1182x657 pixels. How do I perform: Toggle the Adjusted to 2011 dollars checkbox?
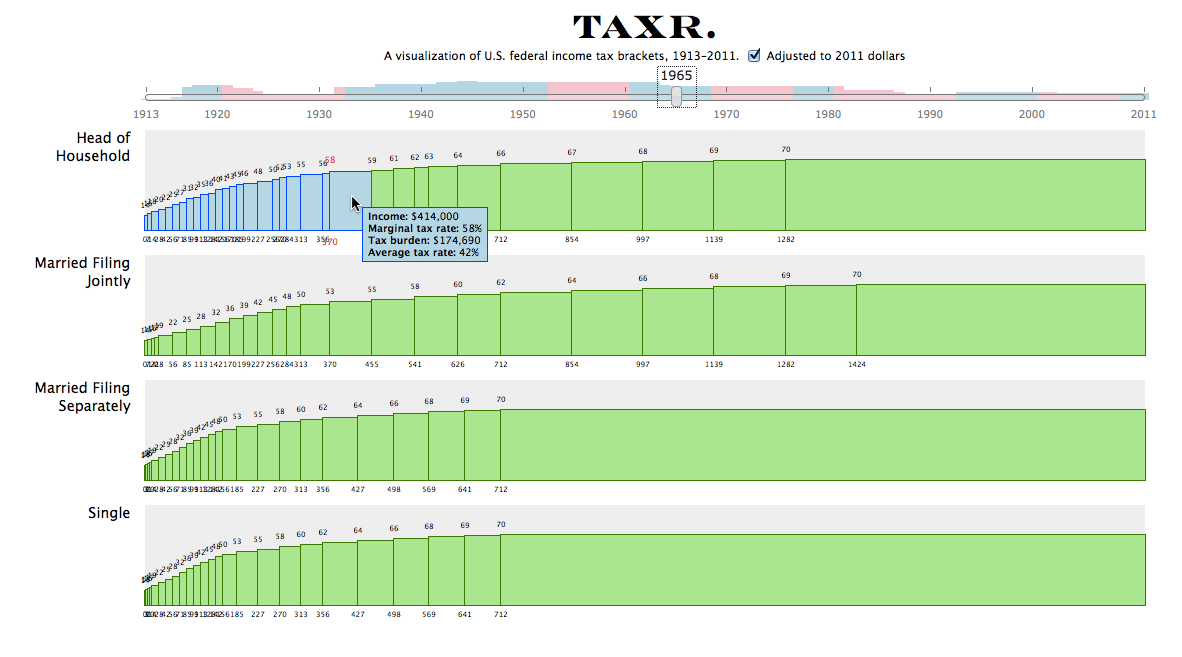tap(755, 56)
